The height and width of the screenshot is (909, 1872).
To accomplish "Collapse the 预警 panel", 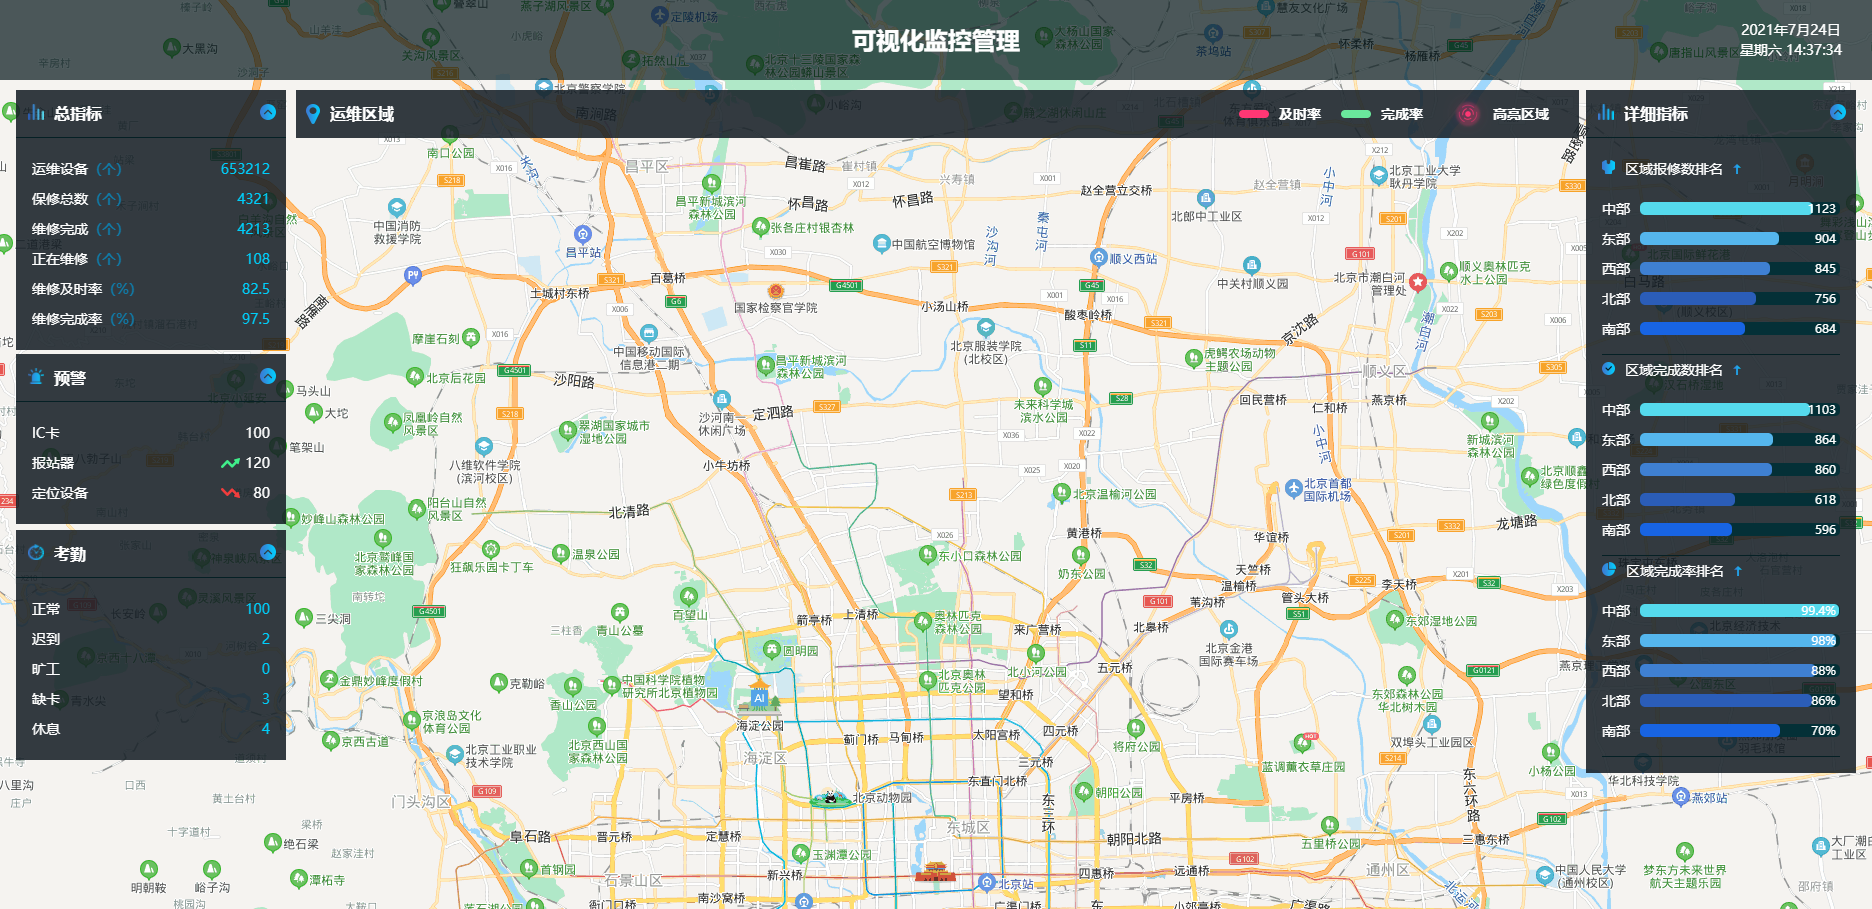I will click(x=268, y=376).
